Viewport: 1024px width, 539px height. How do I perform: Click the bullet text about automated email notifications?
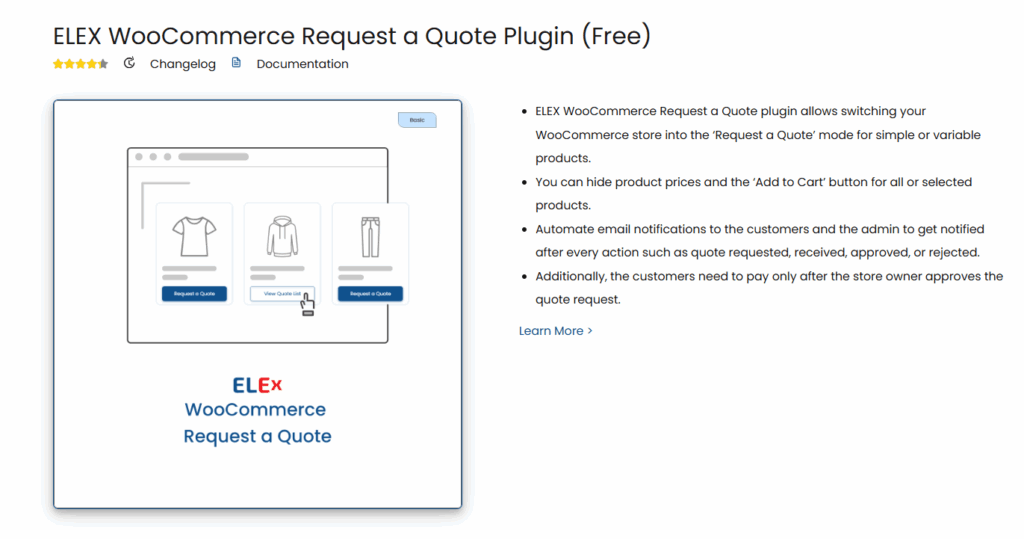(760, 240)
